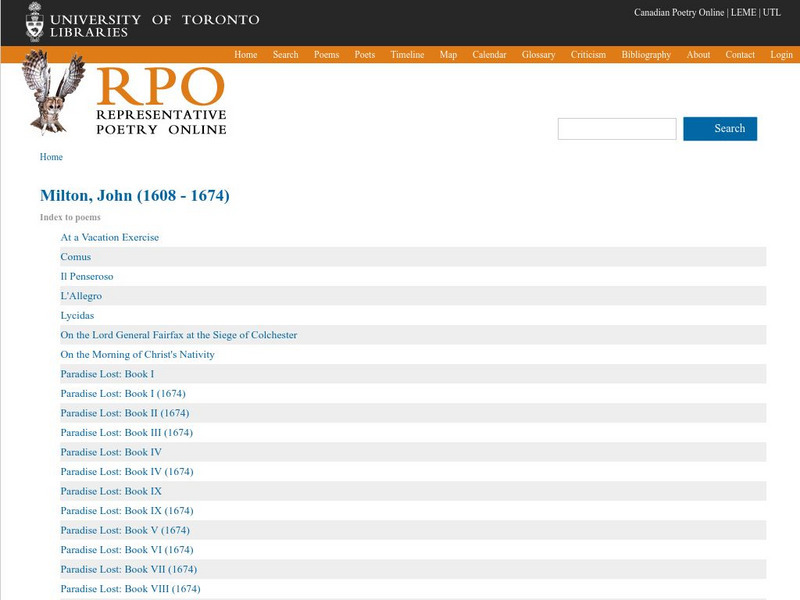The height and width of the screenshot is (600, 800).
Task: Open On the Lord General Fairfax poem
Action: 179,335
